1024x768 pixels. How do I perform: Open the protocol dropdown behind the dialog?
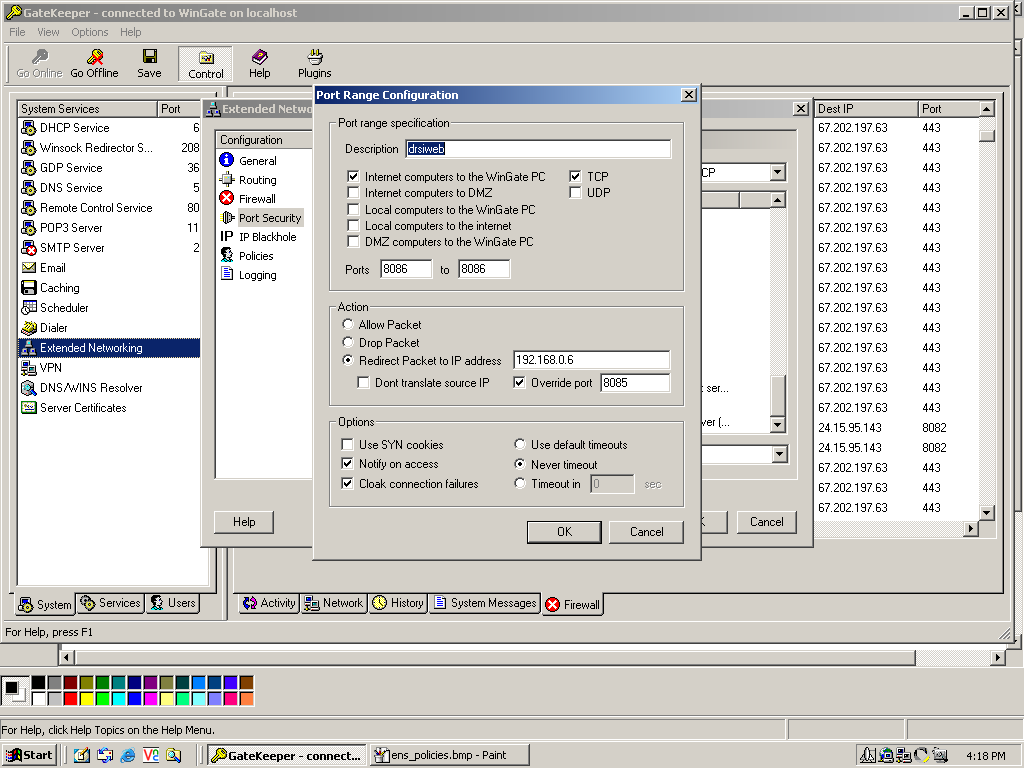777,172
